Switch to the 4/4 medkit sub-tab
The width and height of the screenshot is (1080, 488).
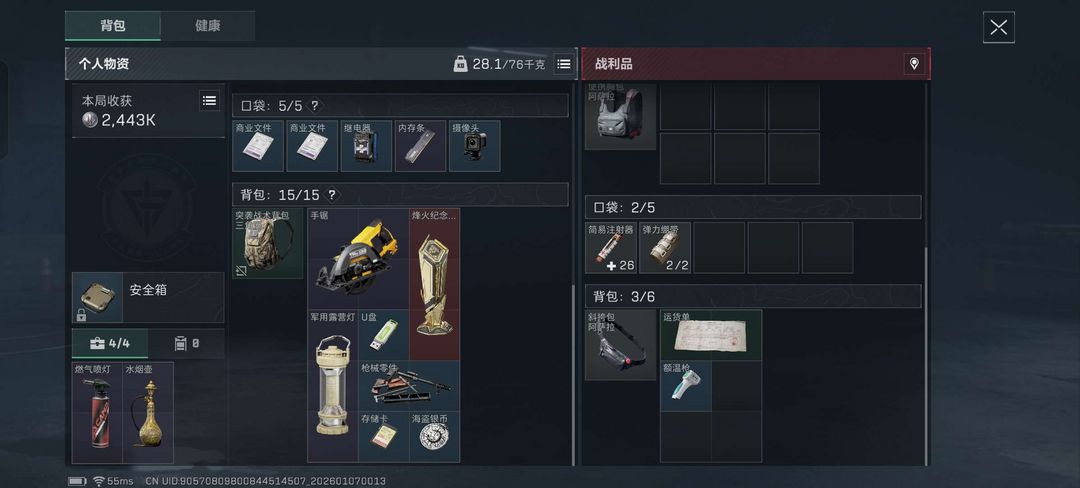click(x=110, y=343)
